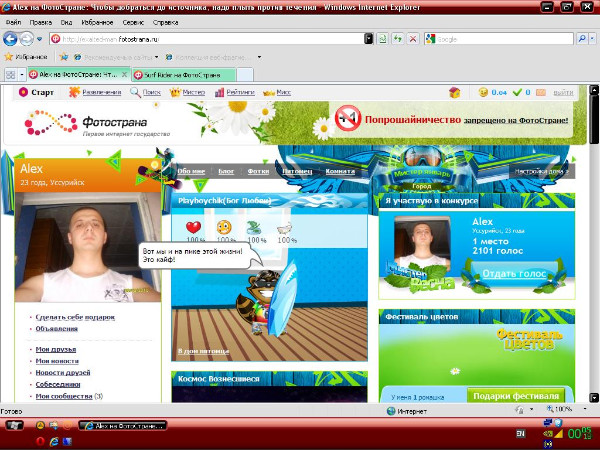Open the search provider dropdown arrow
The image size is (600, 450).
click(592, 39)
